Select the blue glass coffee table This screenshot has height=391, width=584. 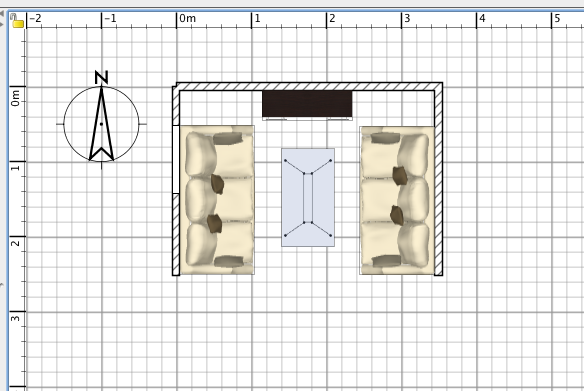click(308, 197)
